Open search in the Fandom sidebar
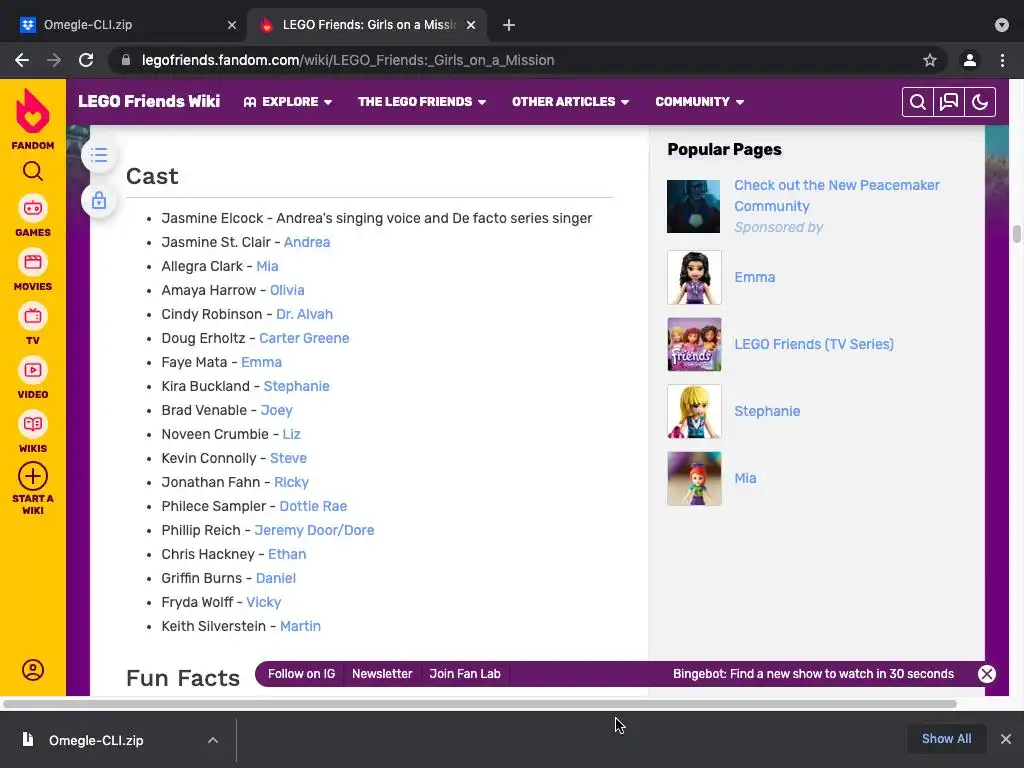The image size is (1024, 768). point(33,172)
